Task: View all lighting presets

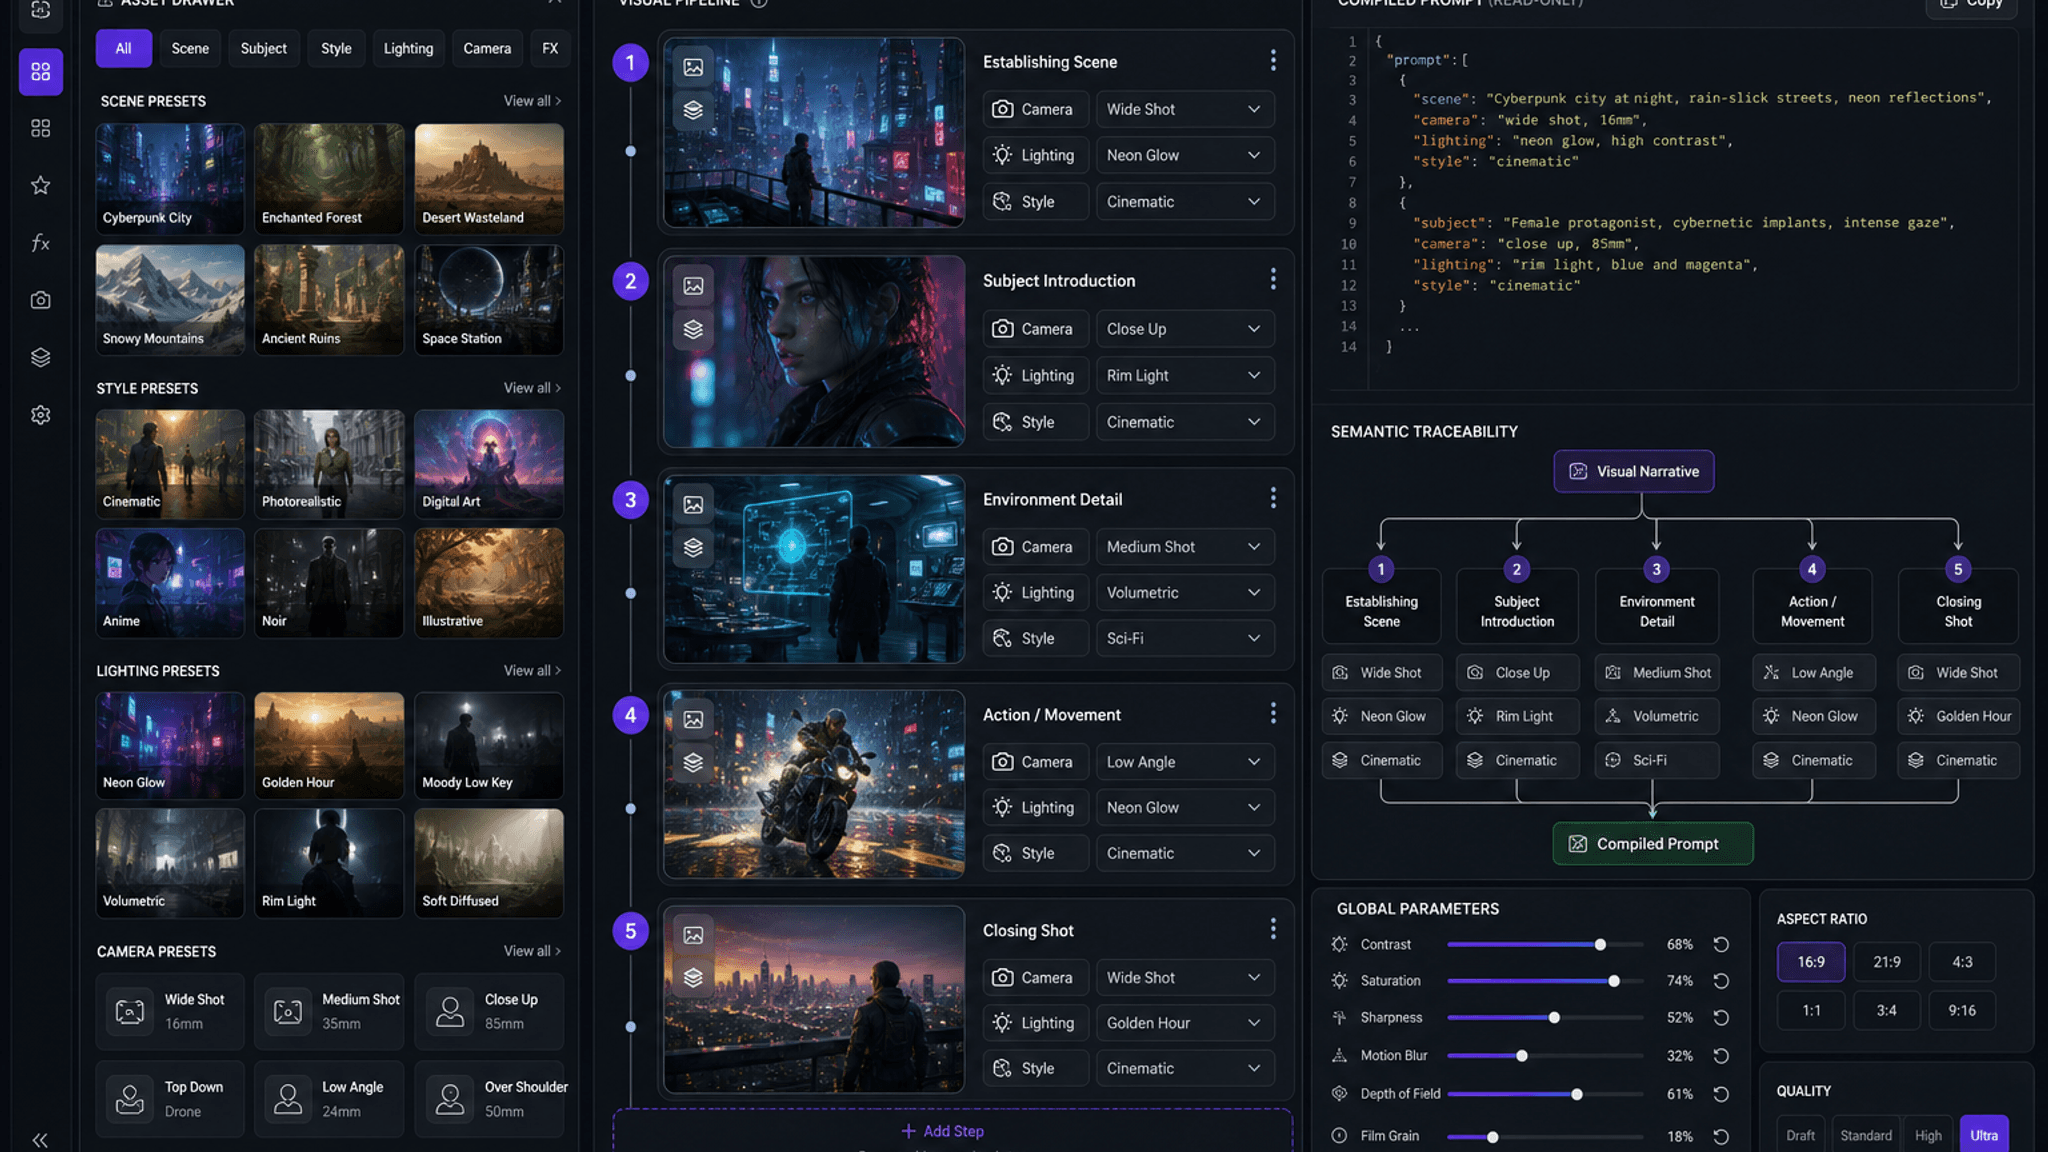Action: (x=532, y=671)
